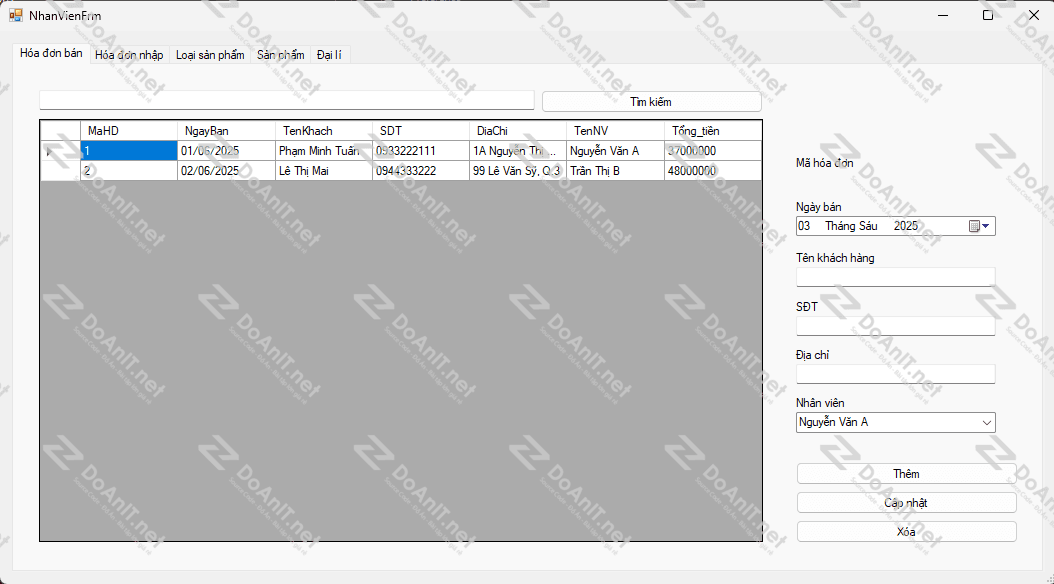Click total cell 37000000
The width and height of the screenshot is (1054, 584).
713,151
